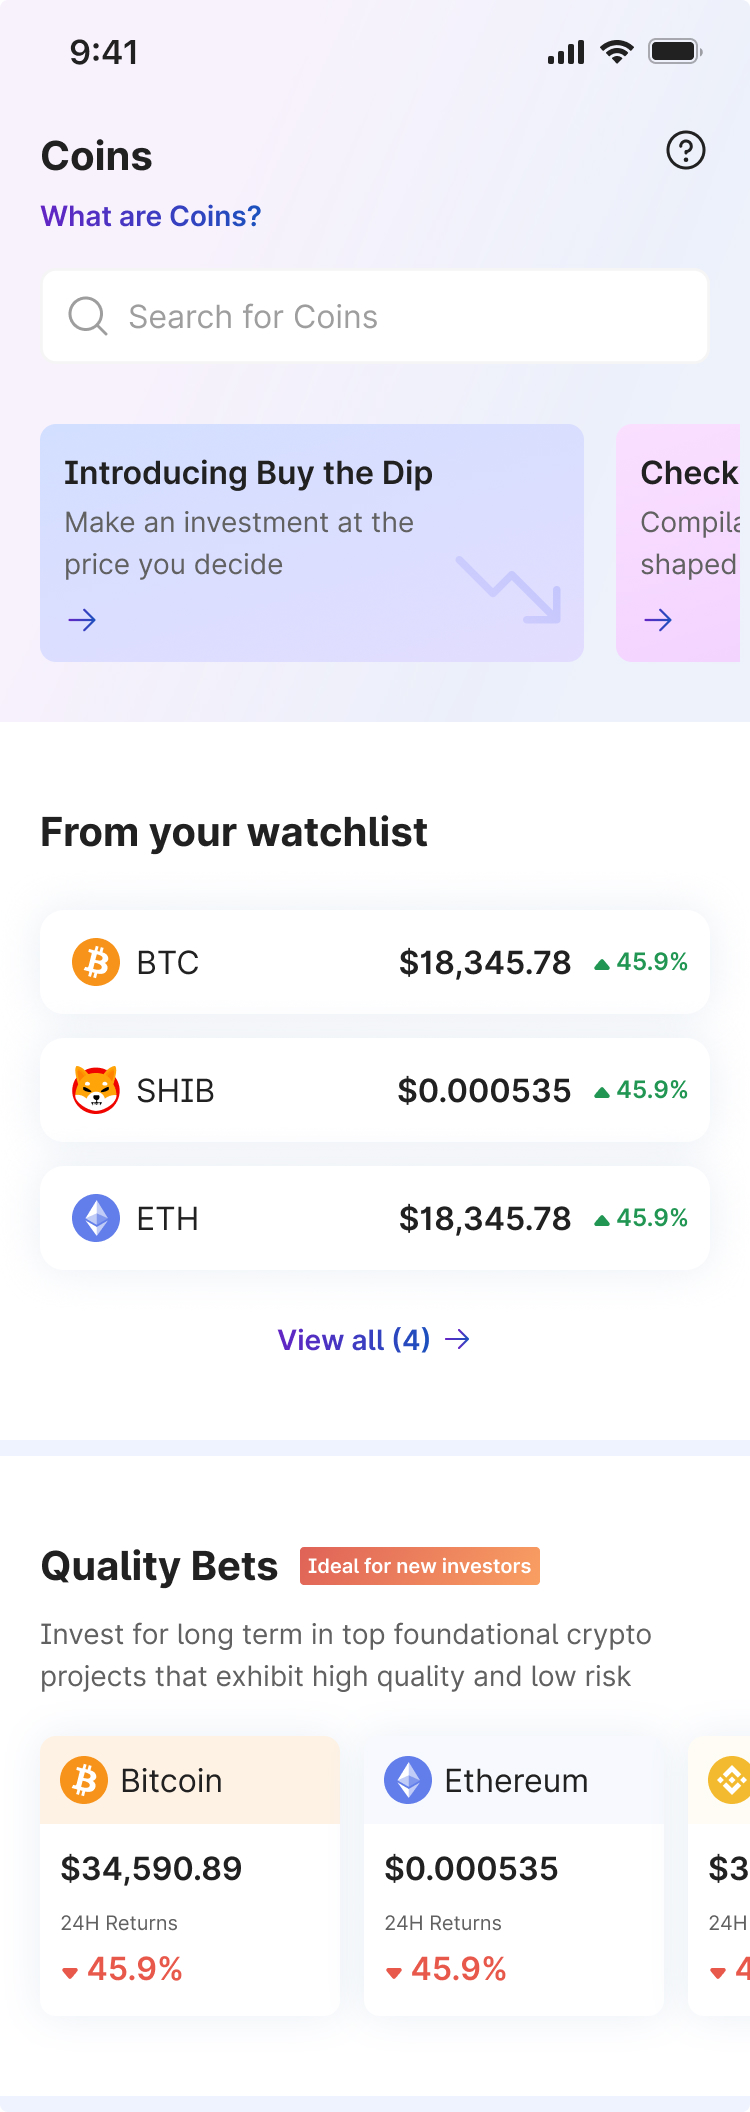Click the Ethereum logo in Quality Bets
The width and height of the screenshot is (750, 2112).
click(408, 1781)
